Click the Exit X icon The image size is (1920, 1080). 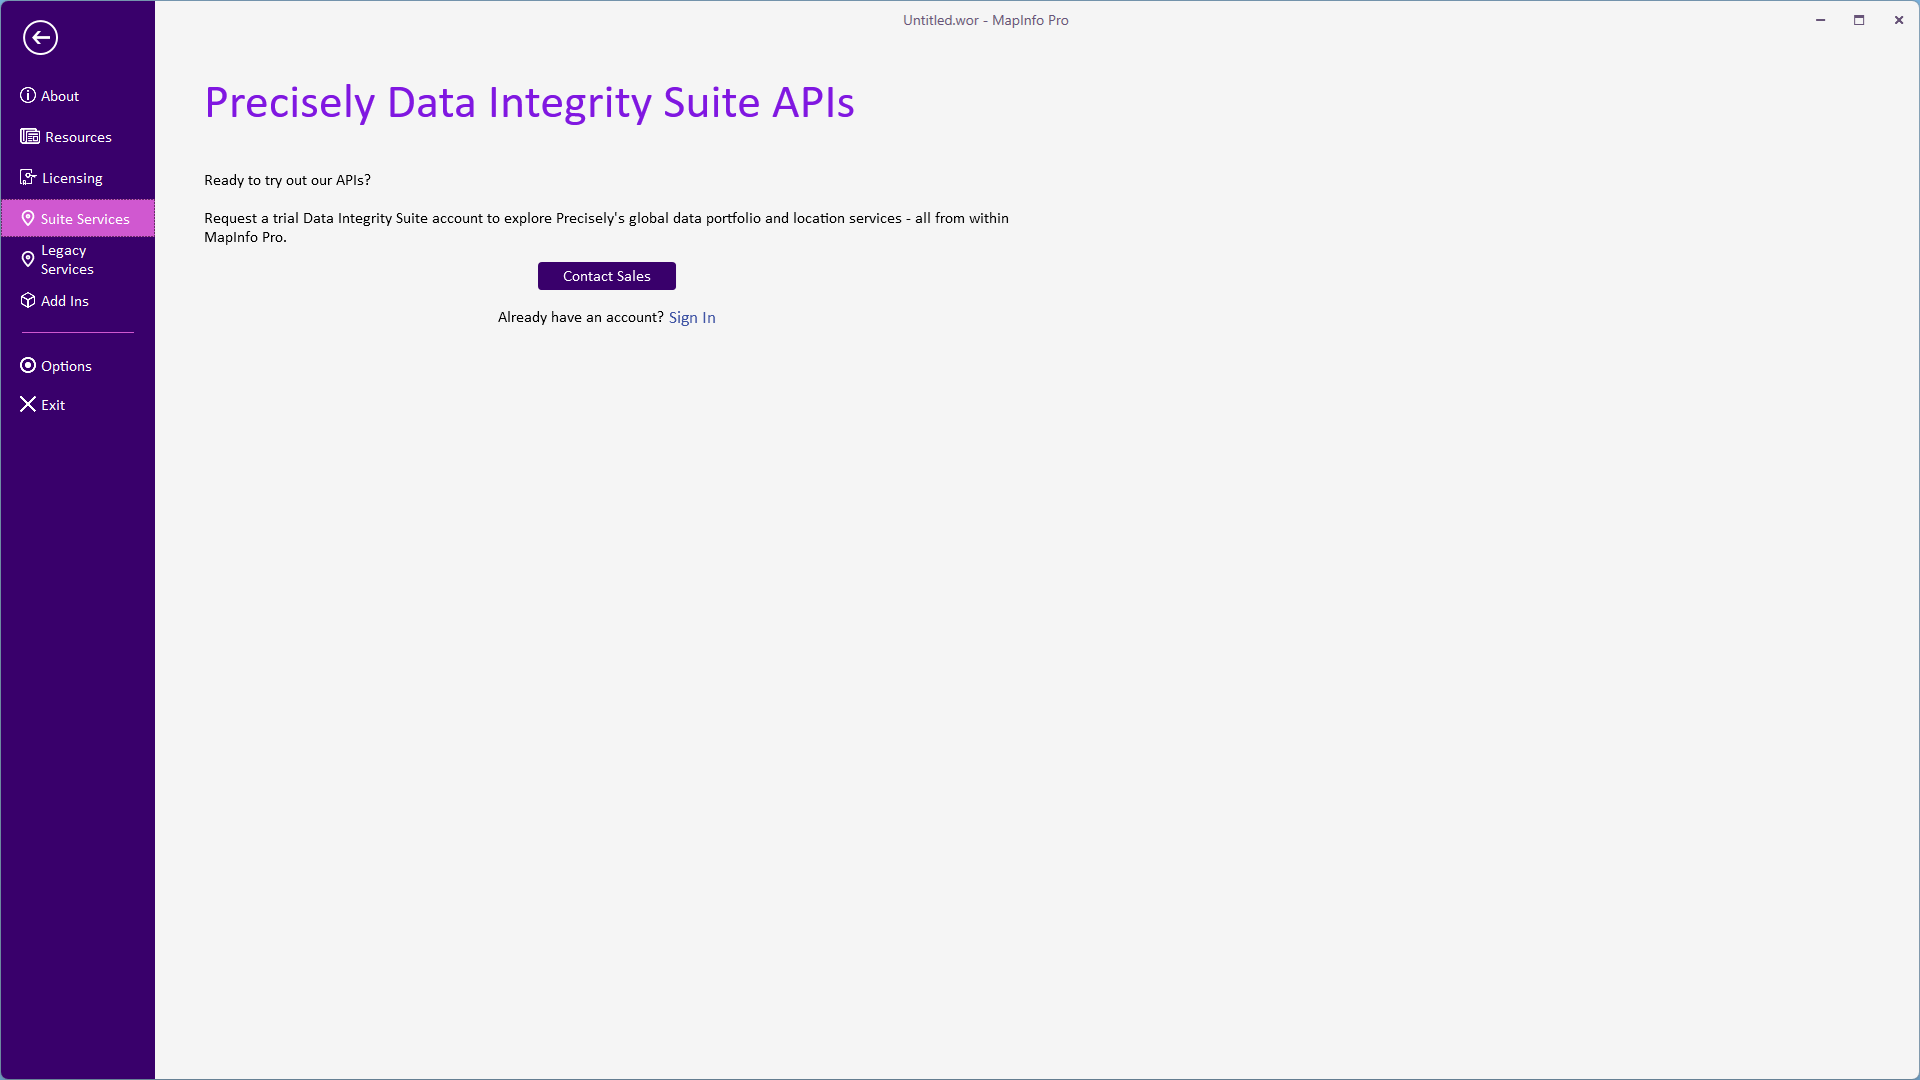point(28,405)
